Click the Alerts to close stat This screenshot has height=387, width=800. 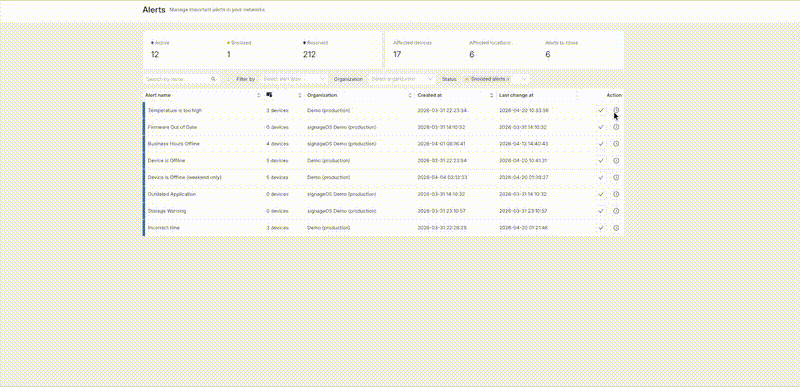561,49
